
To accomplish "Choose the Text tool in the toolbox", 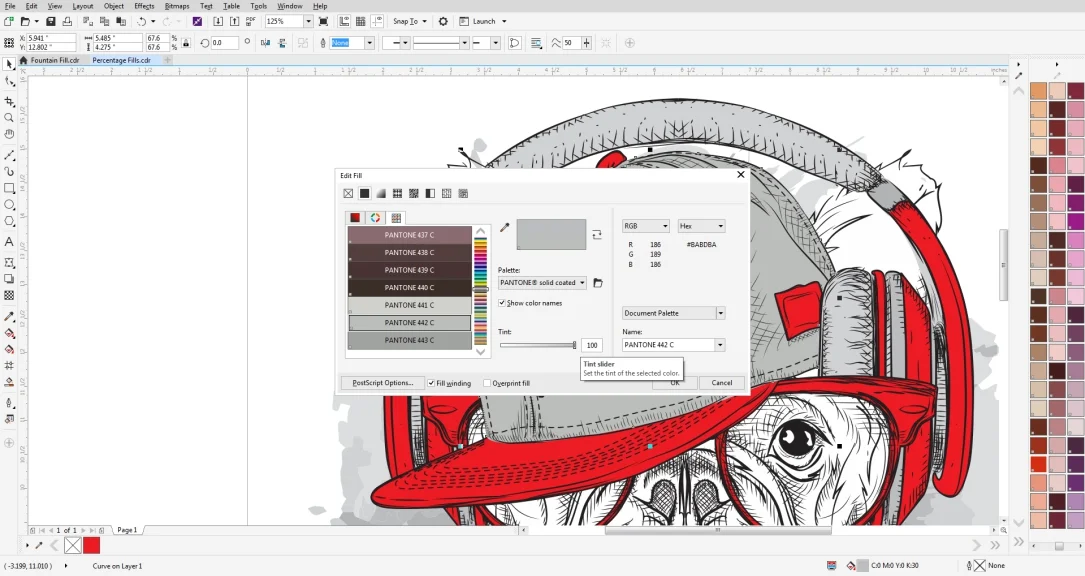I will click(x=8, y=243).
